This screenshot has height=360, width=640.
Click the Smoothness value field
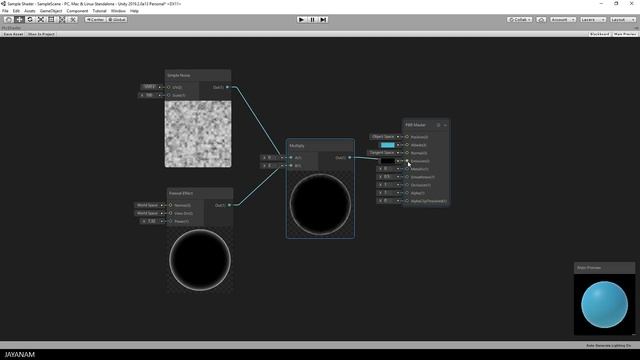click(388, 177)
